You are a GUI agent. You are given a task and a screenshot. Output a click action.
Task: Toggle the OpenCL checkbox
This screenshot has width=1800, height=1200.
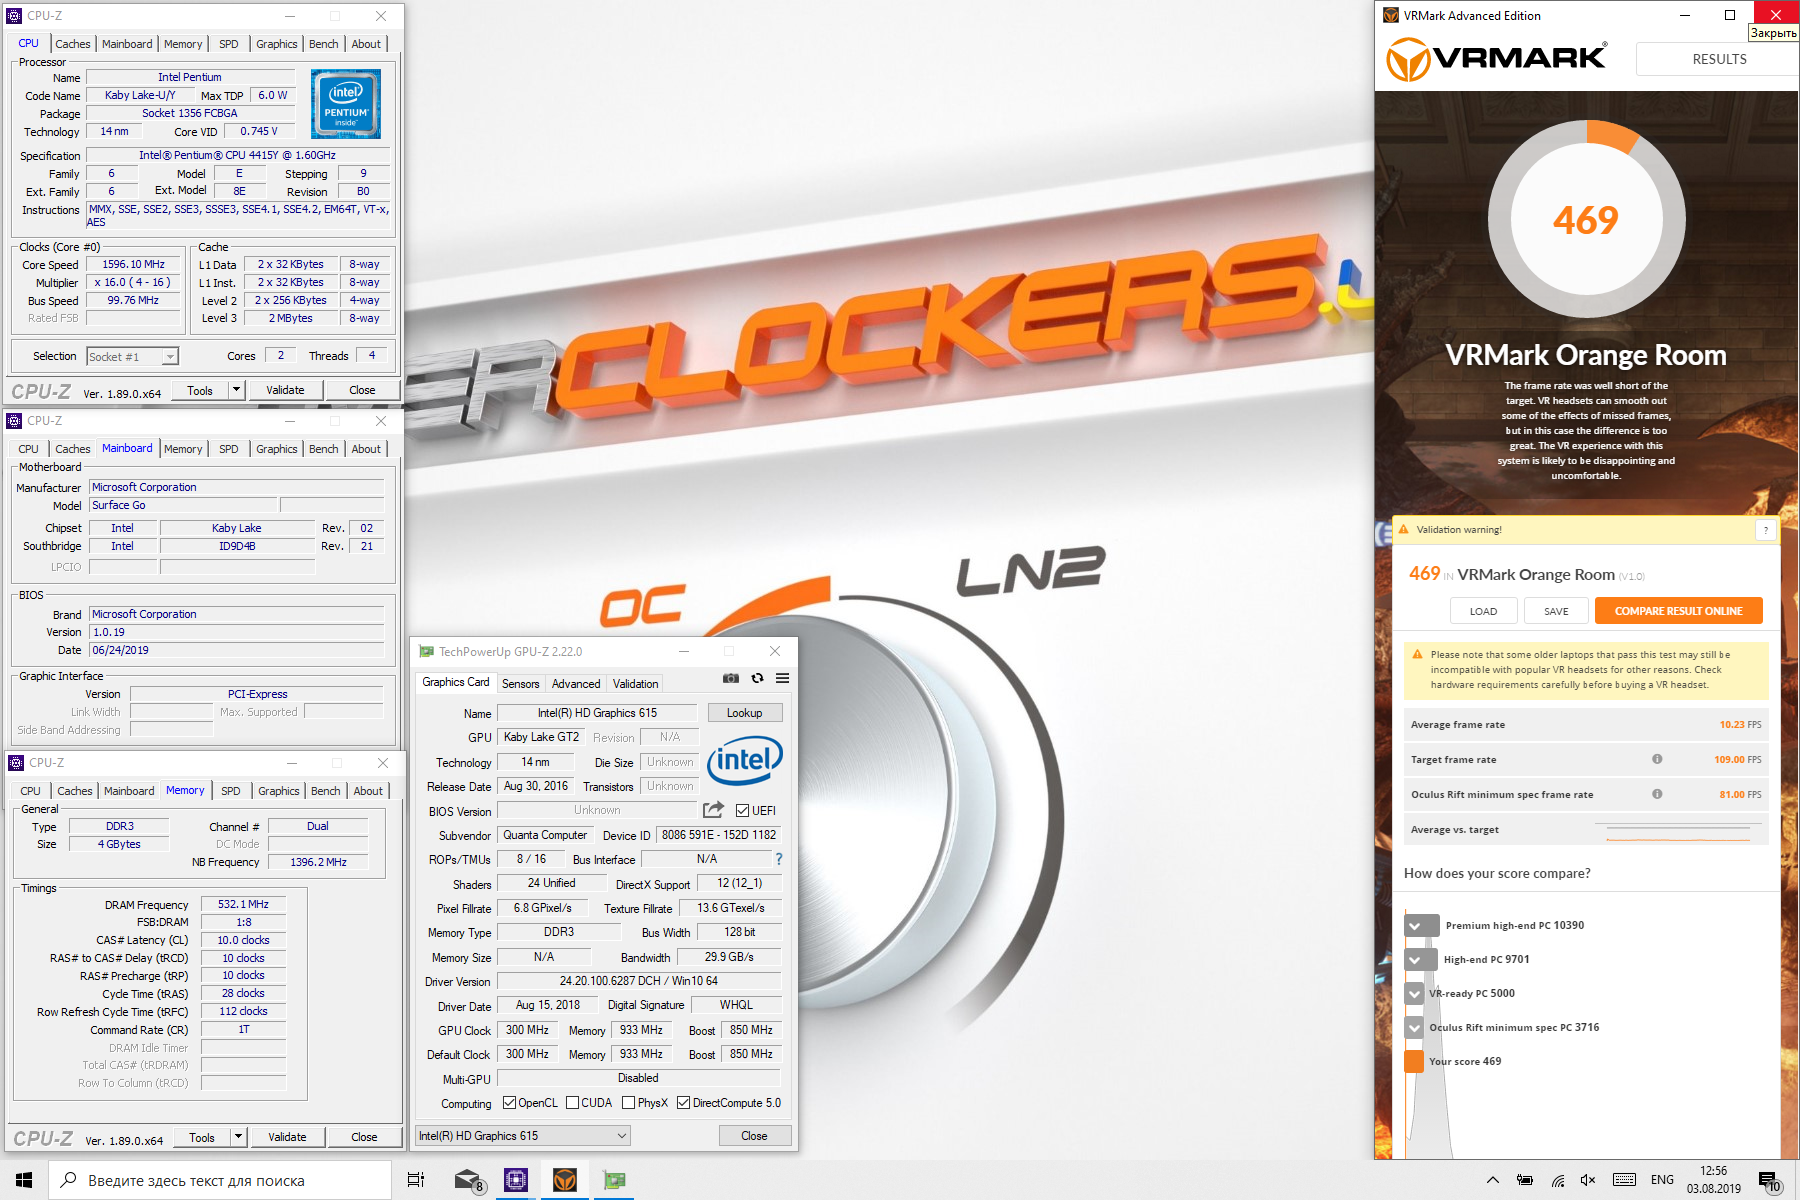(x=509, y=1103)
